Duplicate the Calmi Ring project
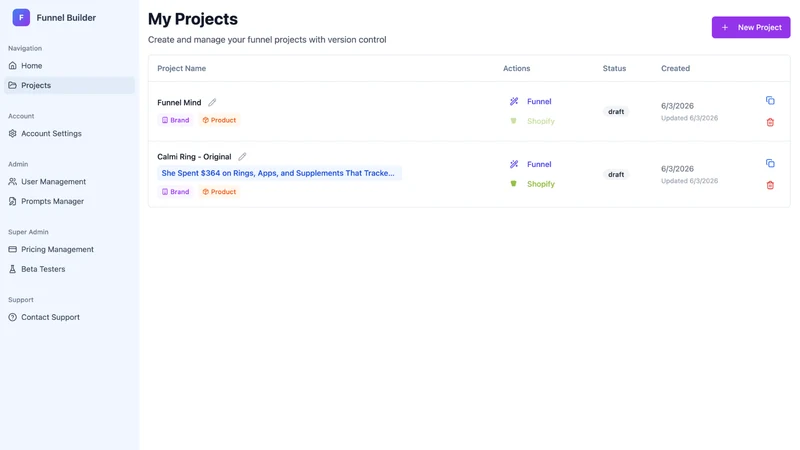 pos(770,163)
